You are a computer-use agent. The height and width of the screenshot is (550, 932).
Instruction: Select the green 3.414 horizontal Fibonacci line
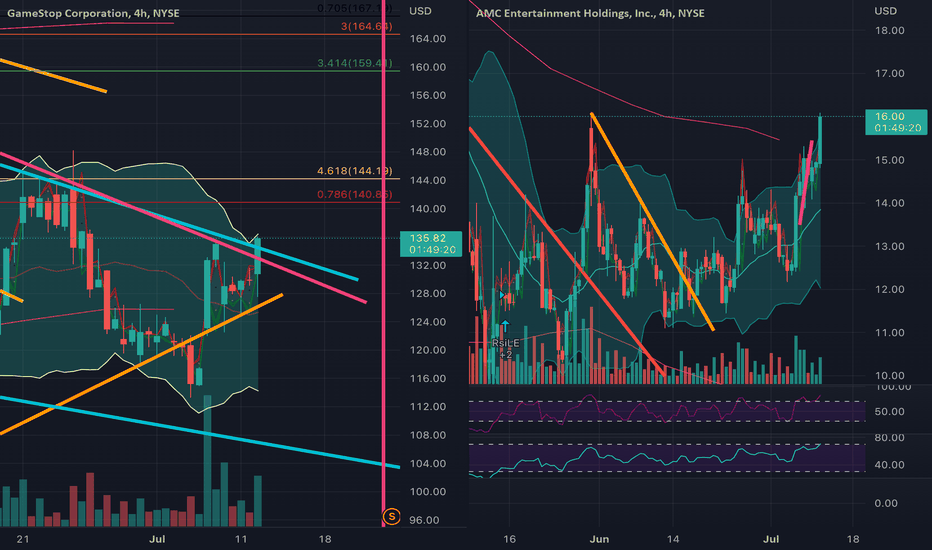click(200, 71)
